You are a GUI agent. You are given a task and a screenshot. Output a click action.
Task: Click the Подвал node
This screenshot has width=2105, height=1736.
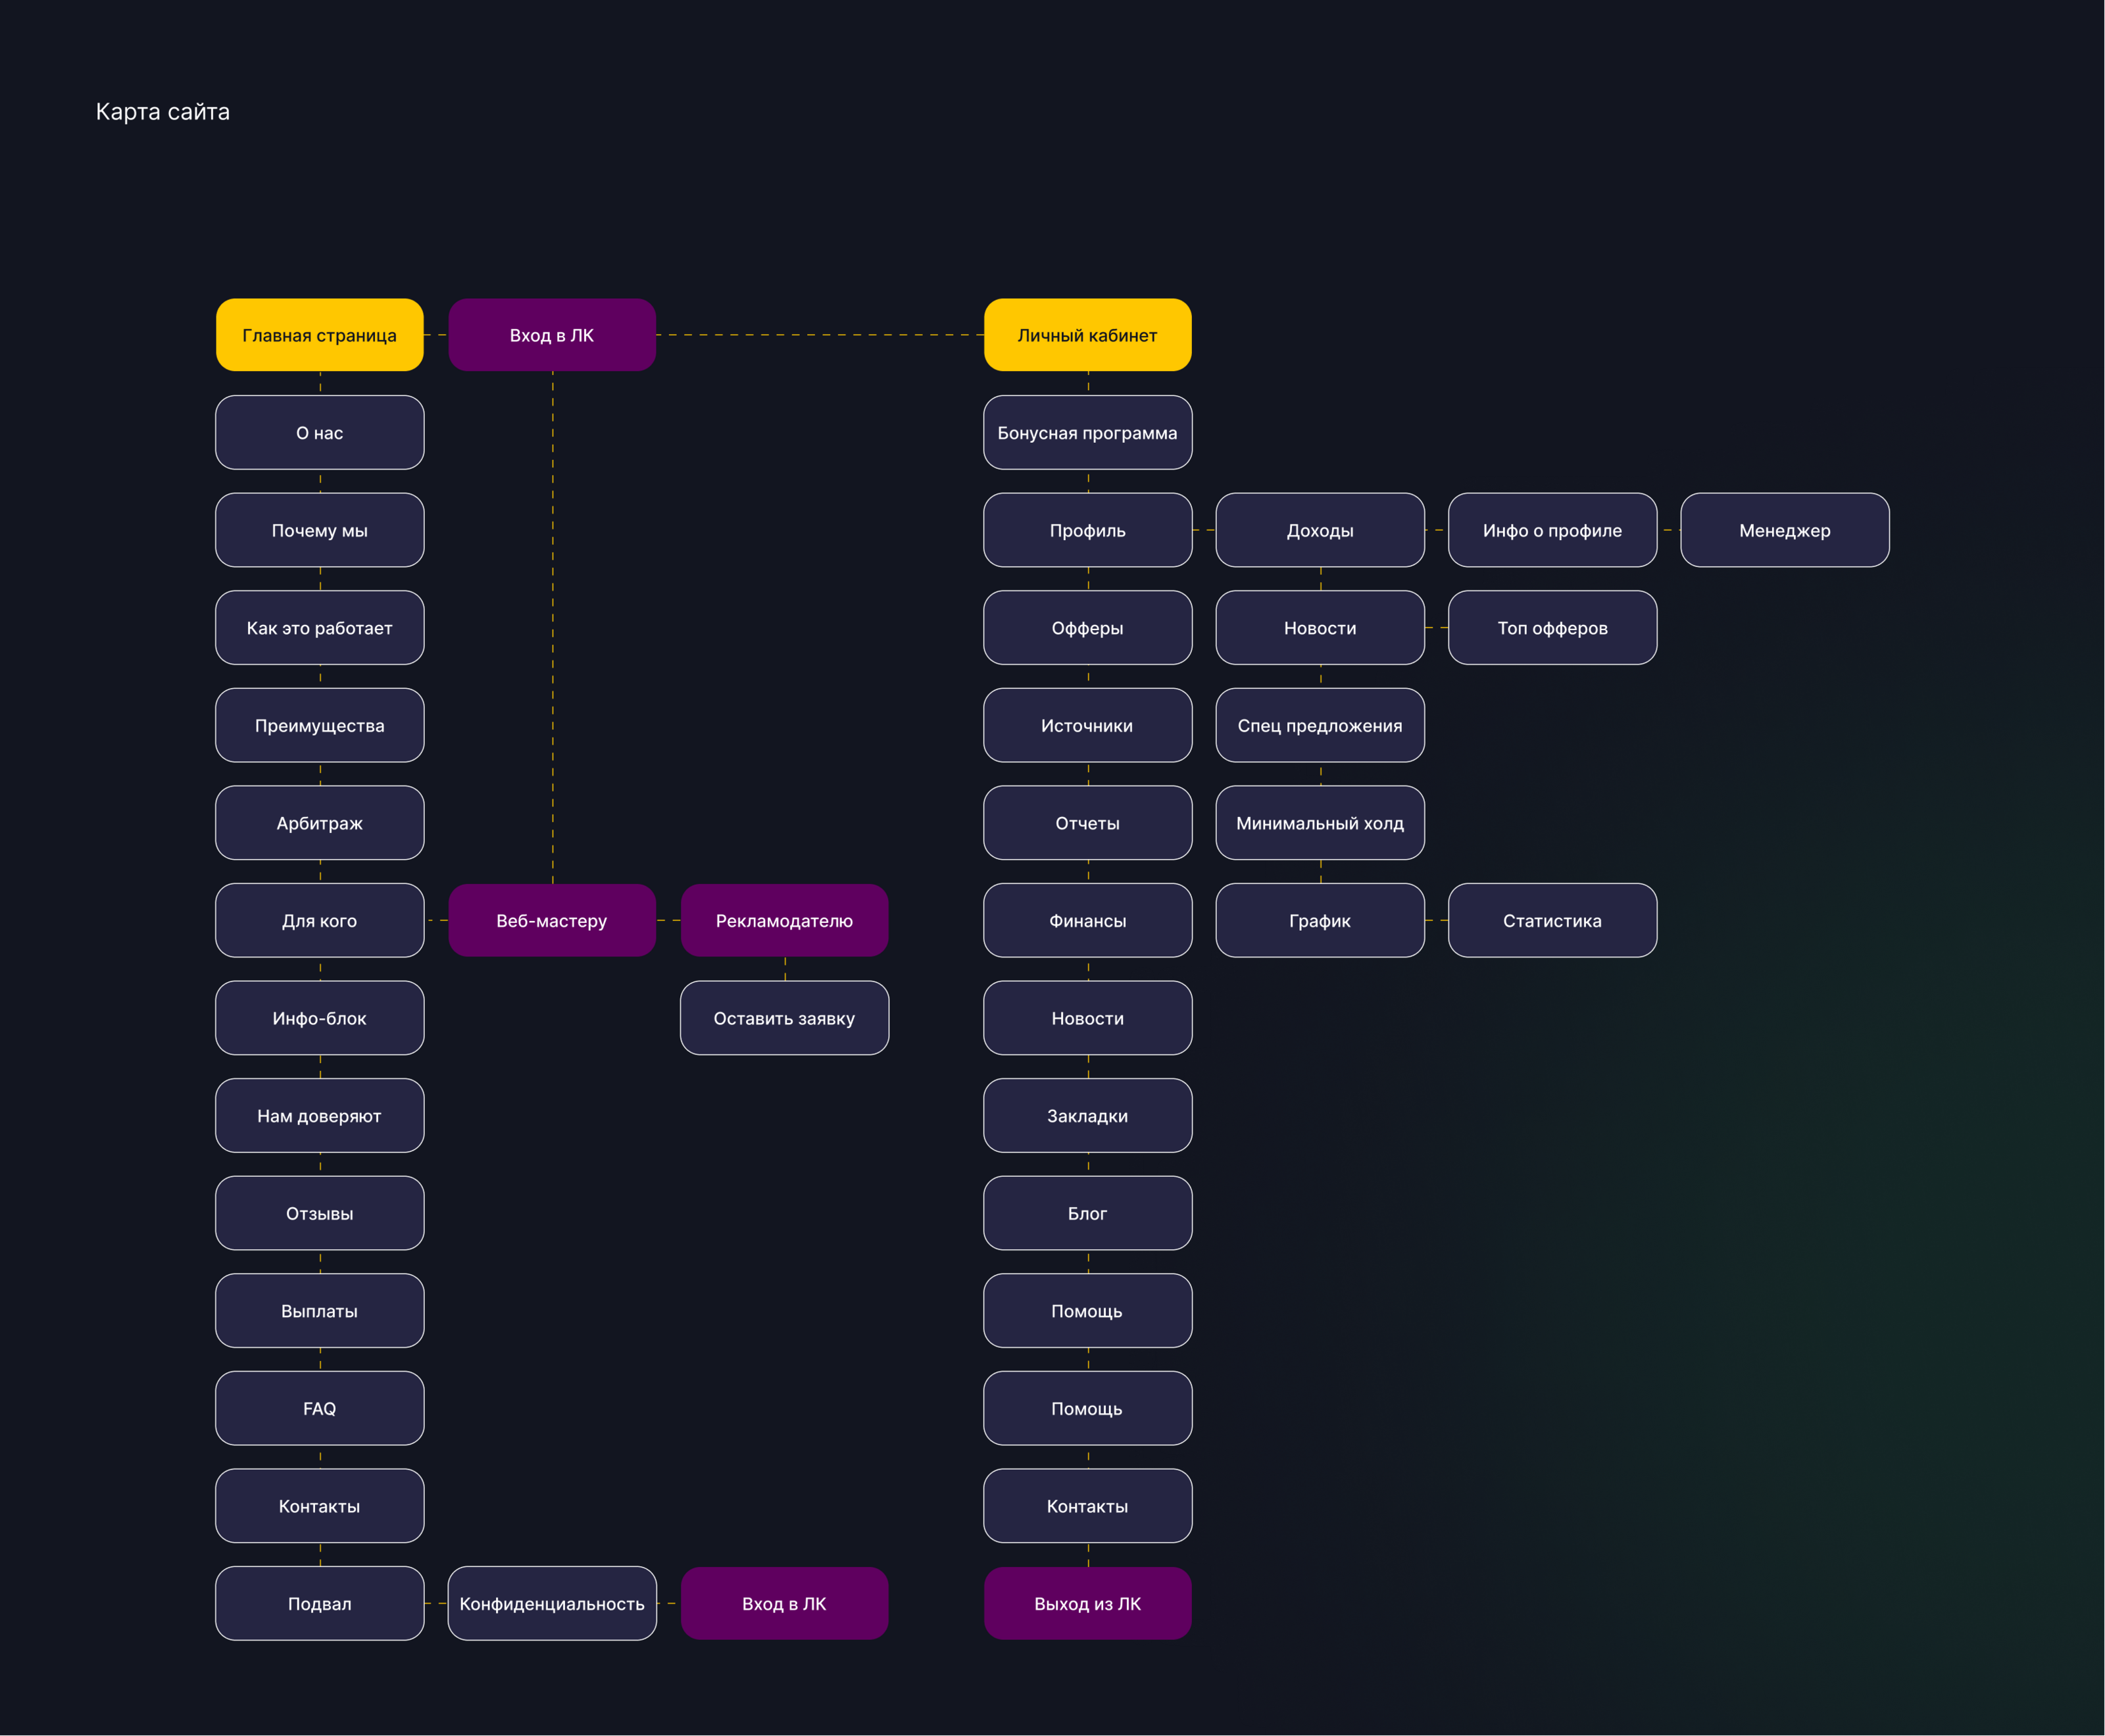(x=319, y=1603)
